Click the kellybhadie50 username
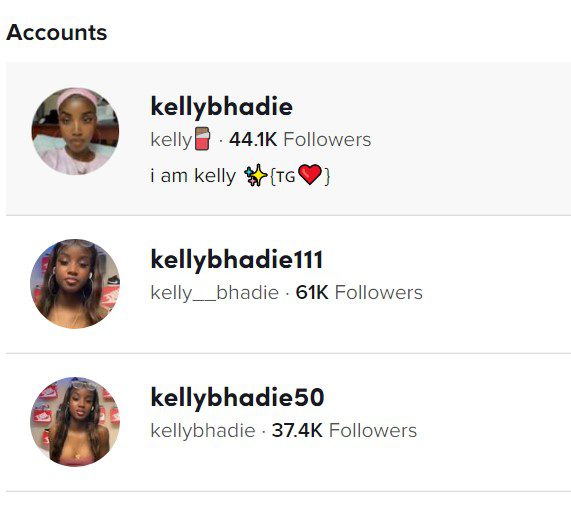This screenshot has height=516, width=571. click(237, 398)
